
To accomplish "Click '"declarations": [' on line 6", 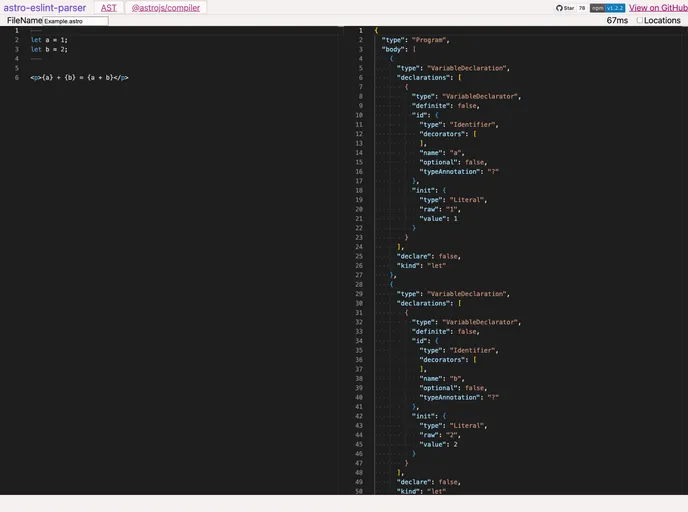I will point(429,78).
